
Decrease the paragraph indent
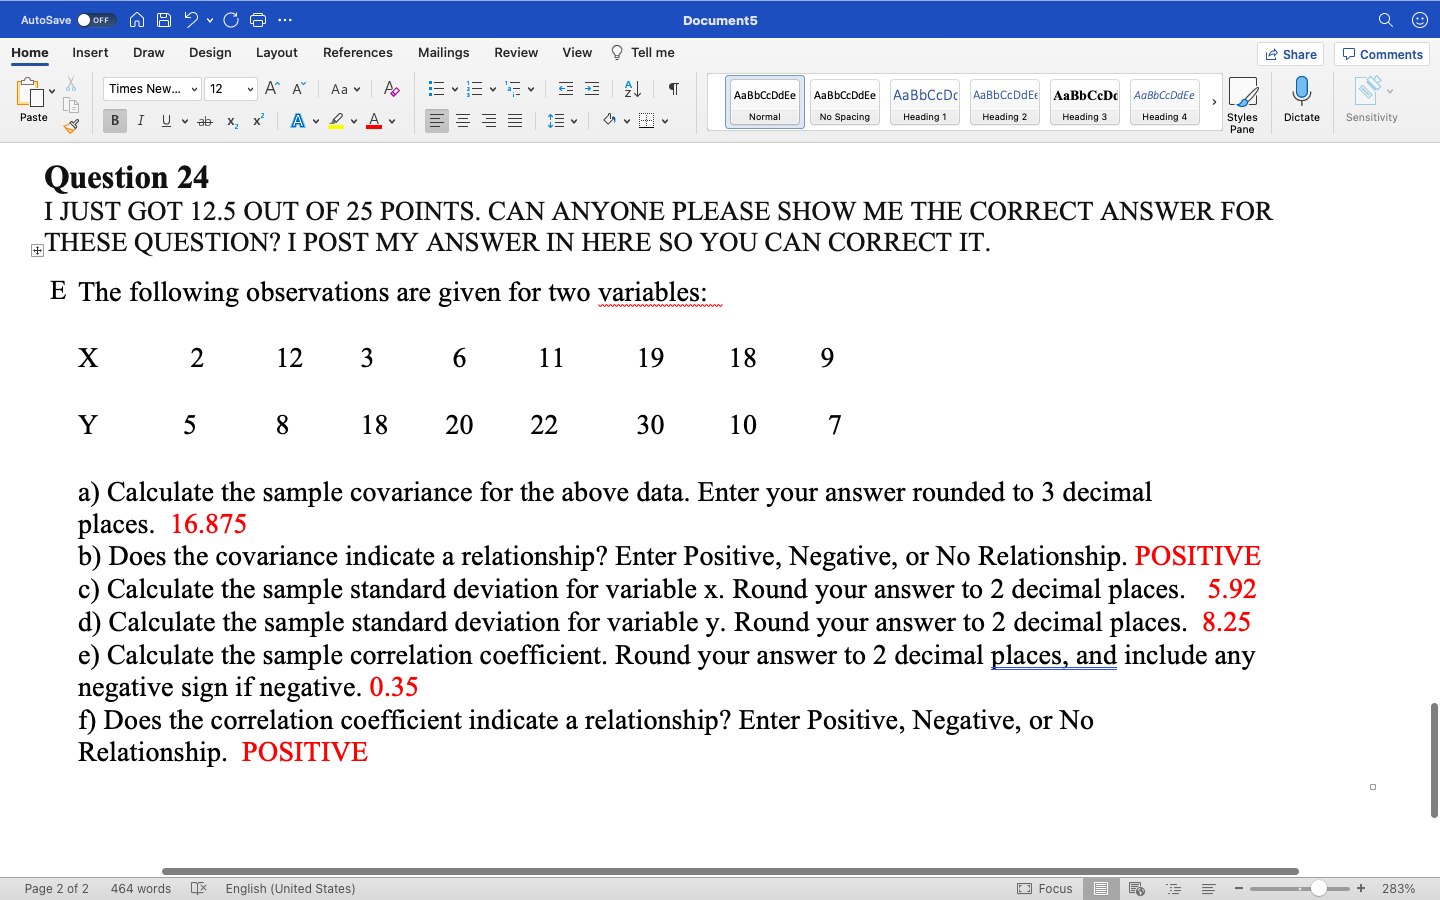click(566, 89)
